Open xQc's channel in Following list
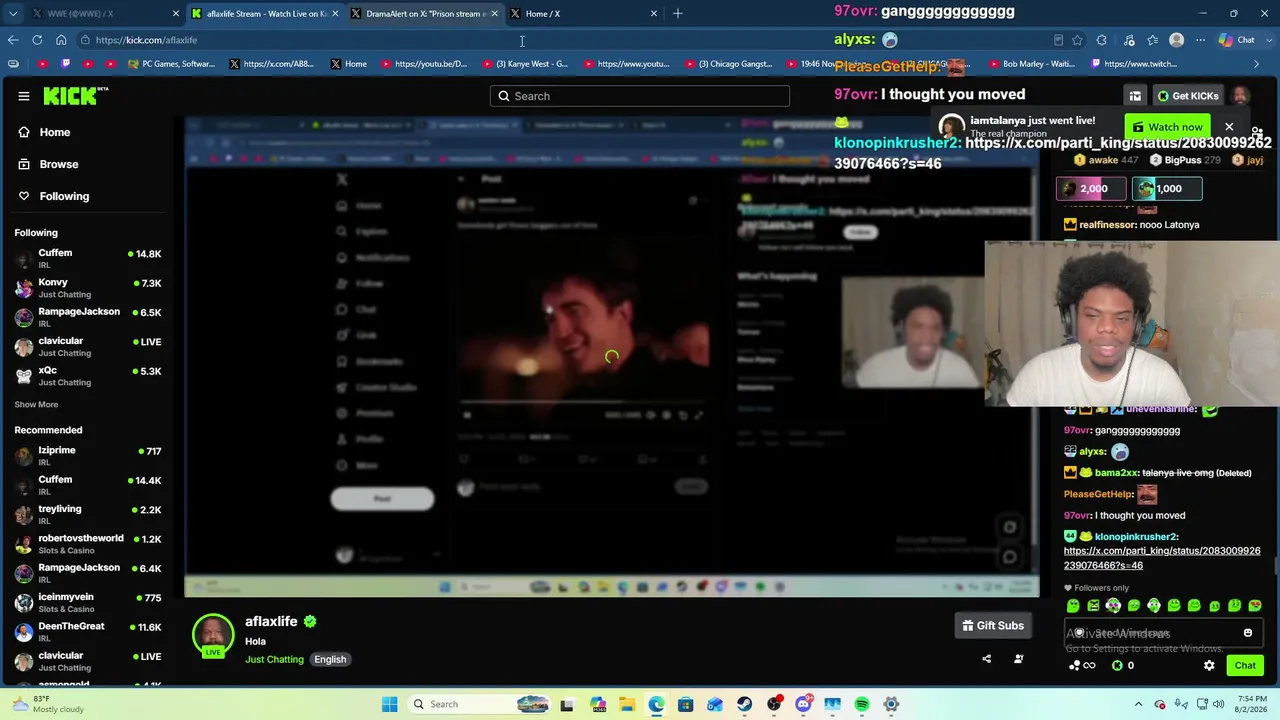This screenshot has height=720, width=1280. point(88,376)
